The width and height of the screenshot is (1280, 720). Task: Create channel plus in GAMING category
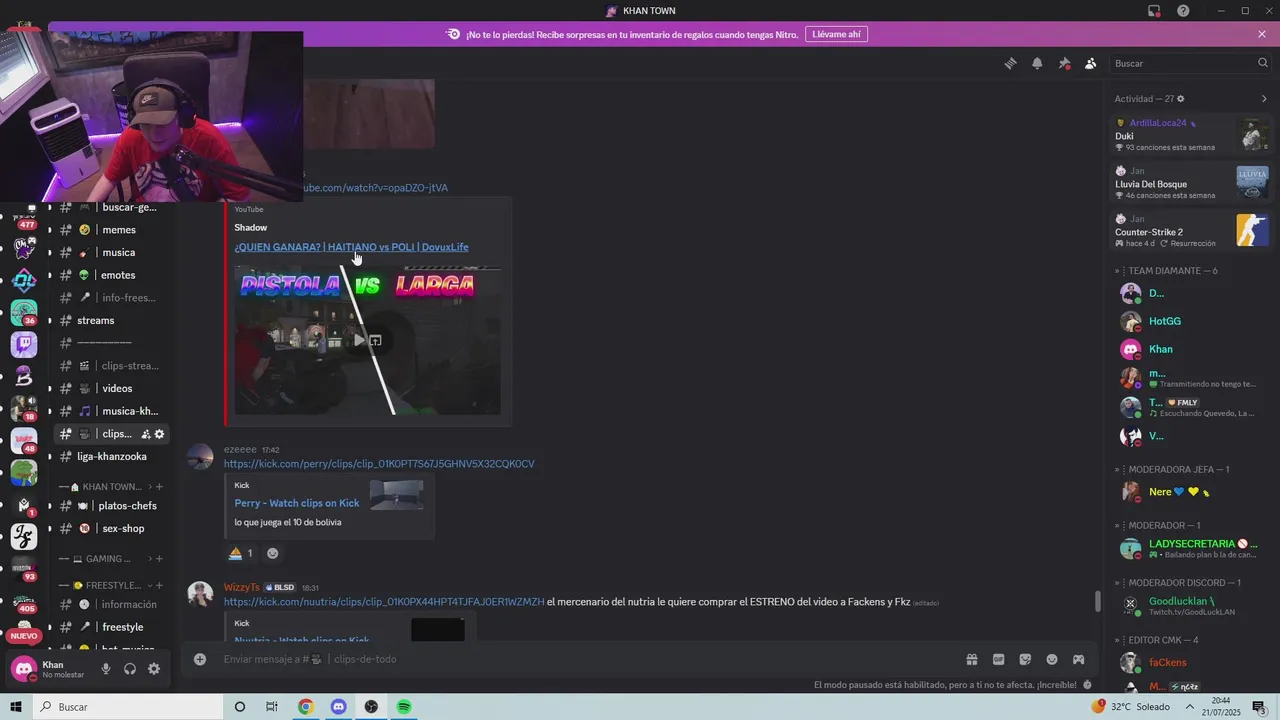coord(159,559)
